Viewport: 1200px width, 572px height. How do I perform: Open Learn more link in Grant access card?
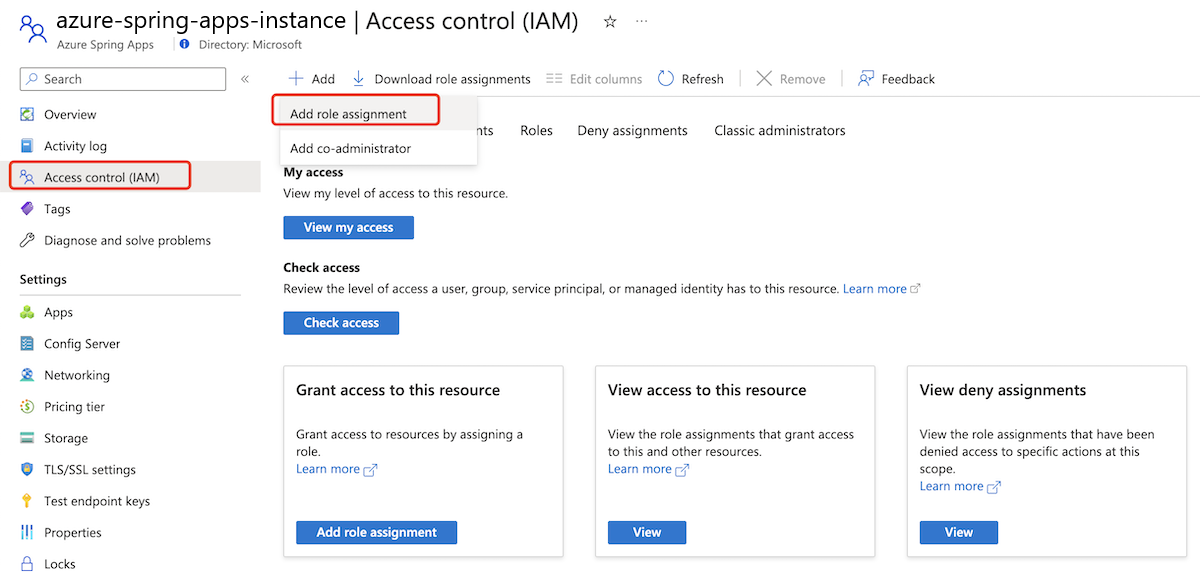click(x=328, y=469)
